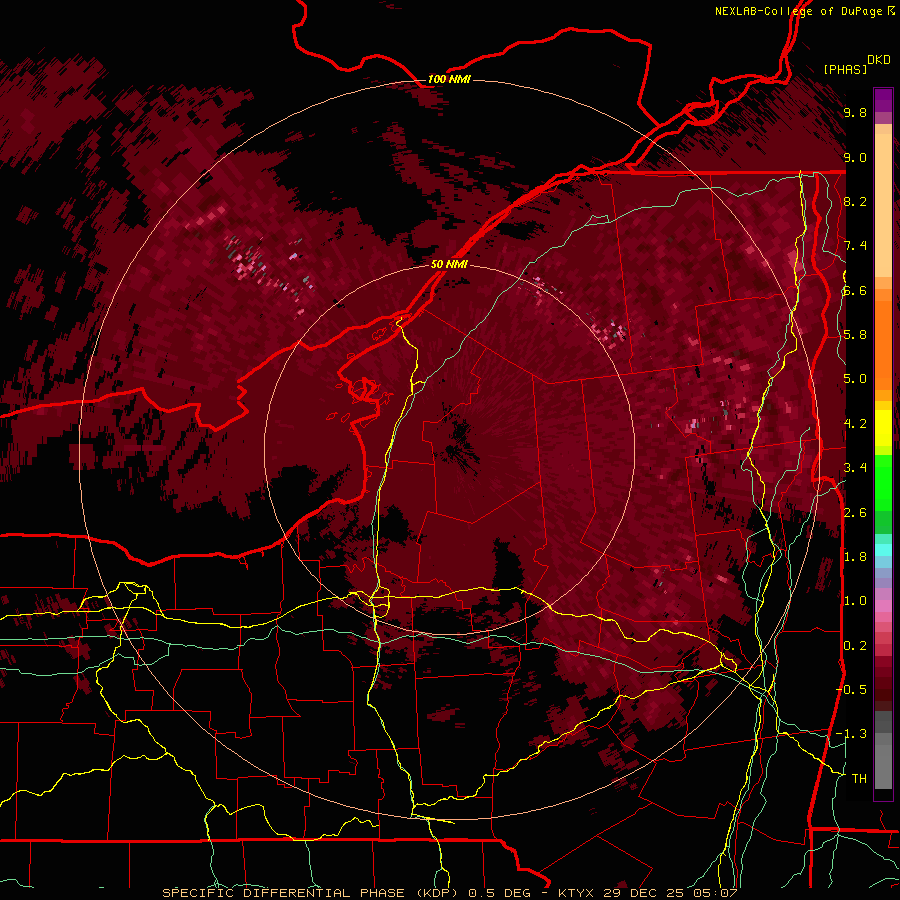
Task: Pick the pink segment of the color bar
Action: [883, 606]
